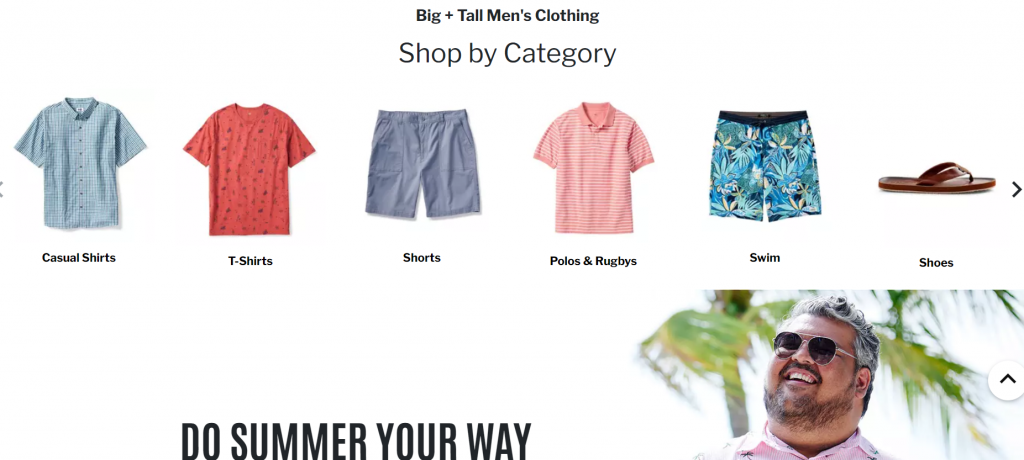The width and height of the screenshot is (1024, 460).
Task: Choose the gray shorts image
Action: point(423,163)
